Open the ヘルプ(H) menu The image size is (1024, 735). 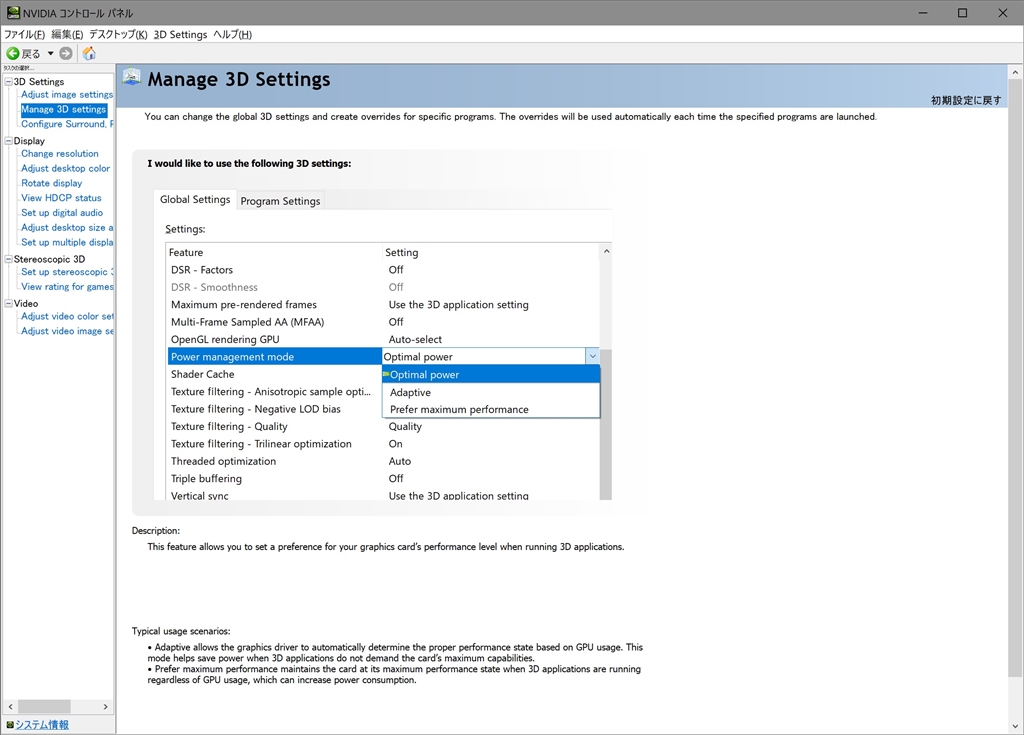[232, 35]
